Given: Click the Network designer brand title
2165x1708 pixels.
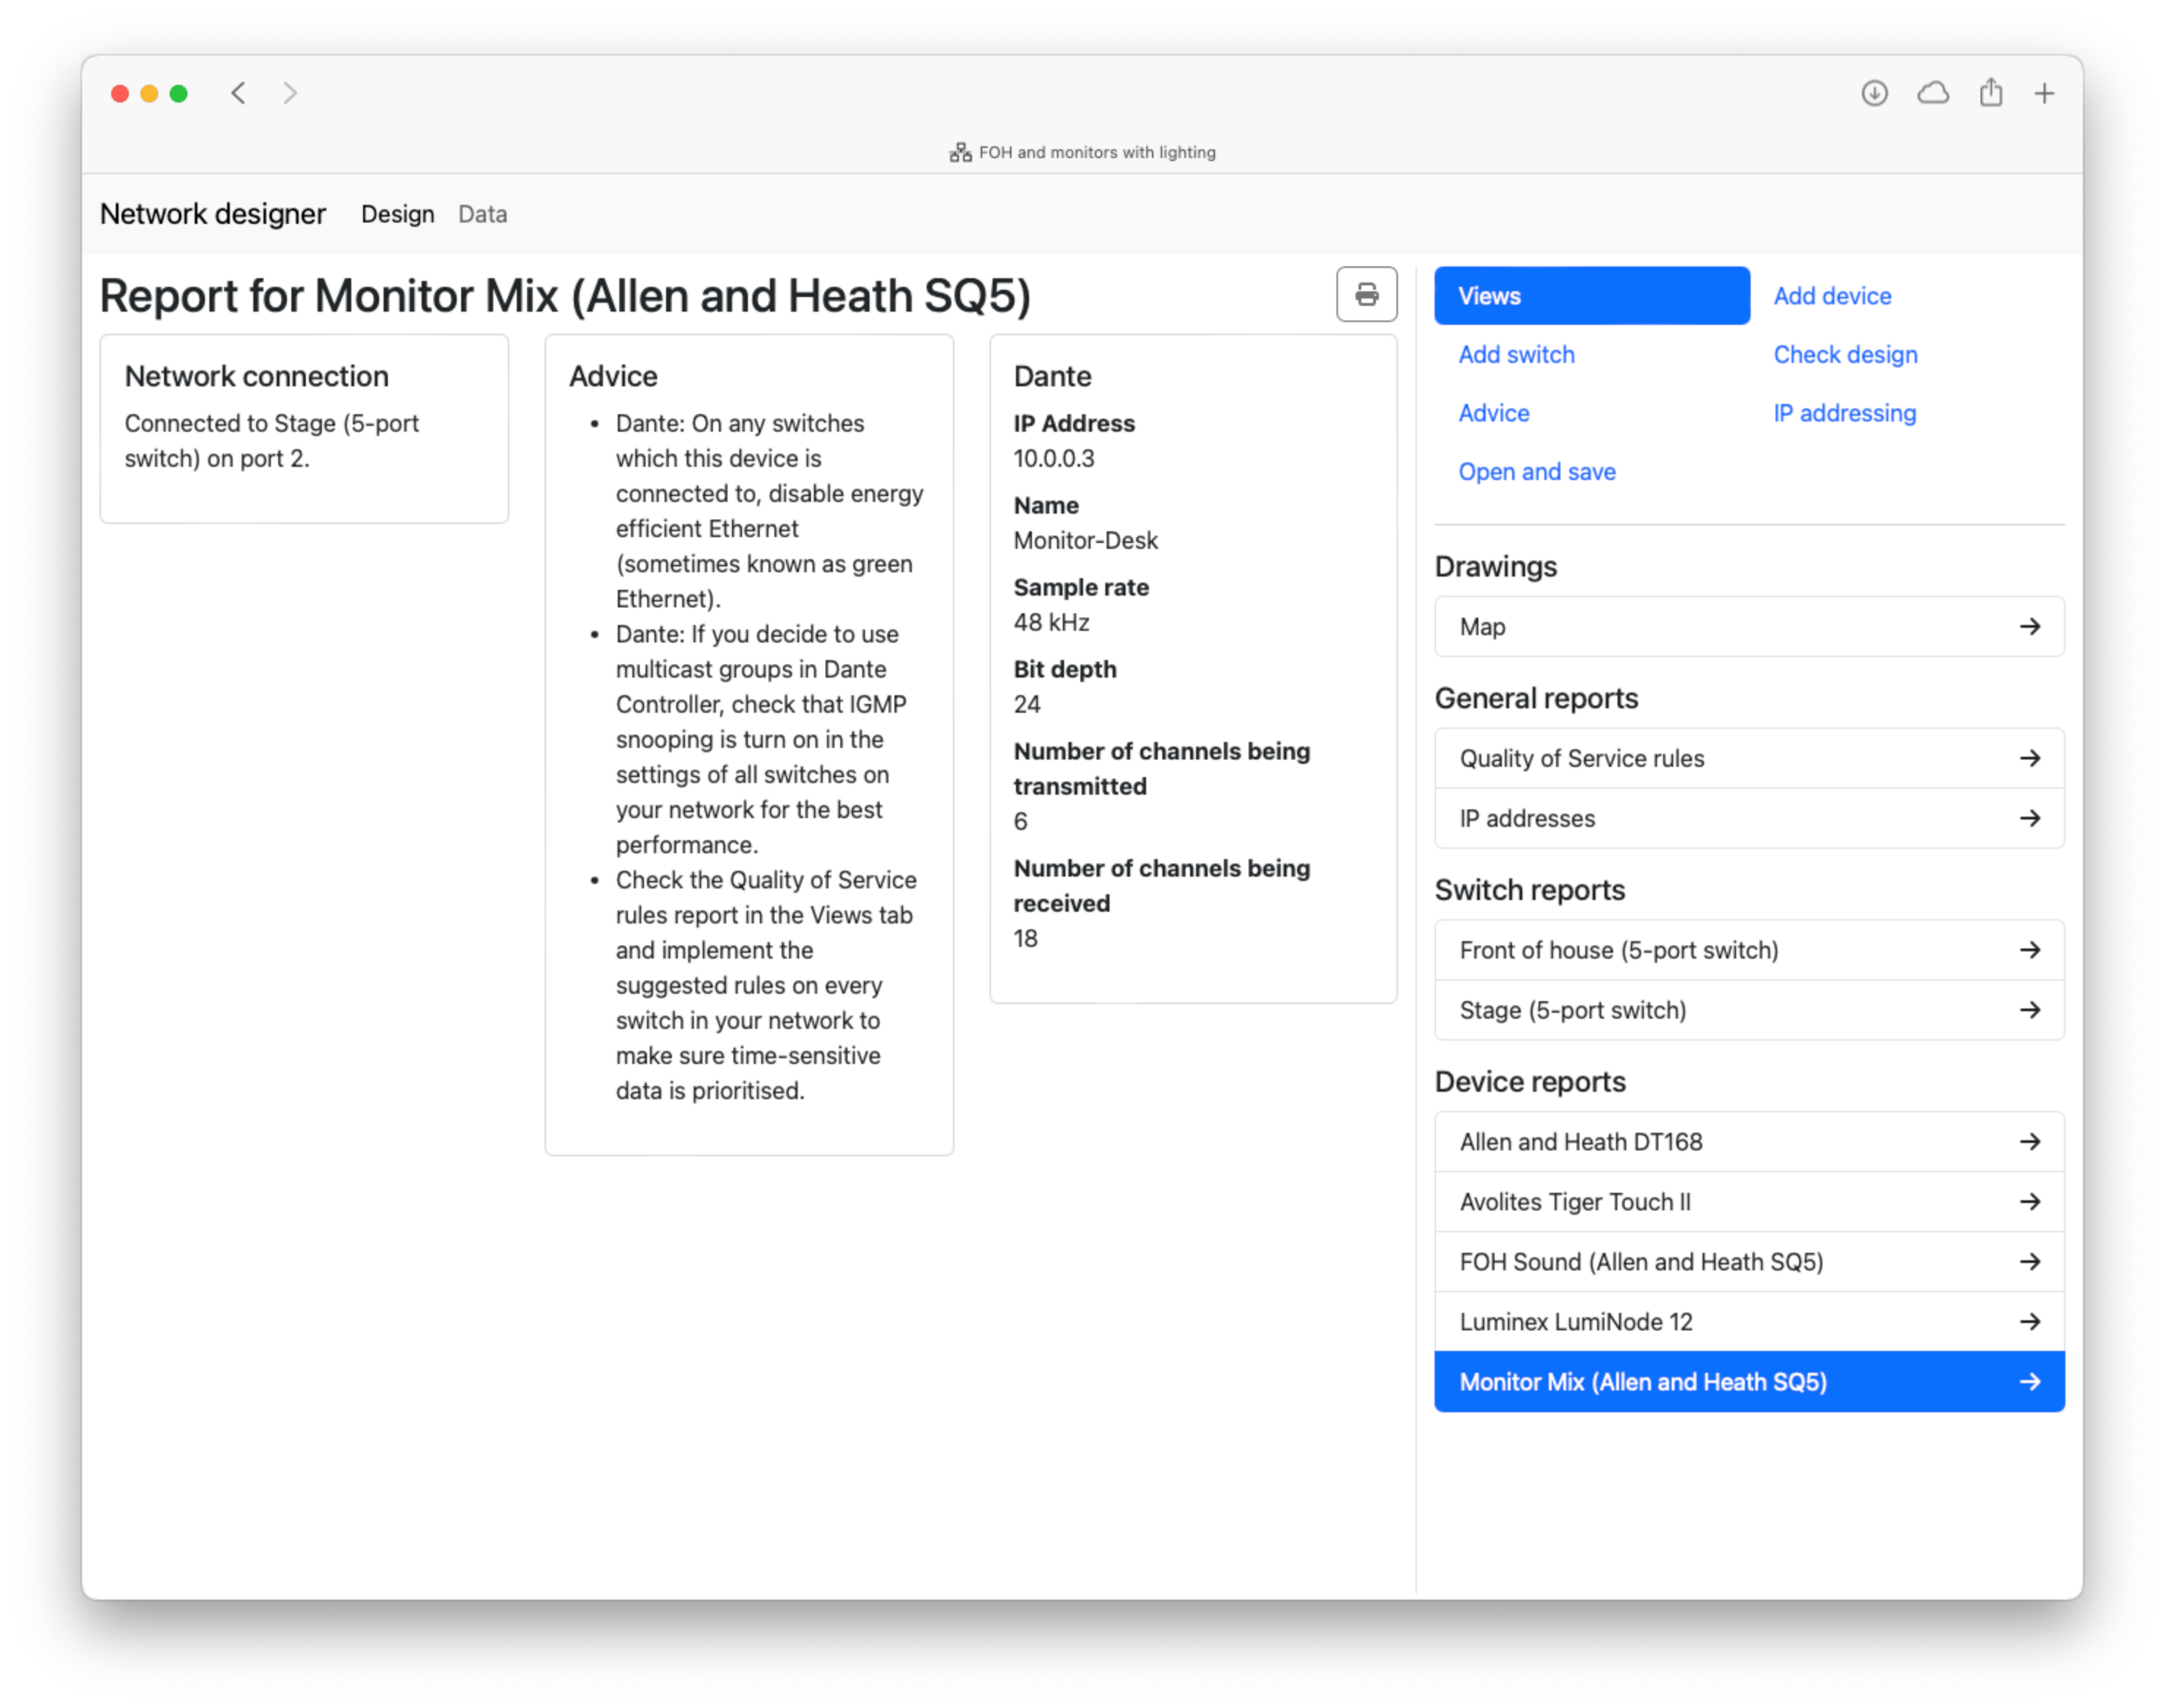Looking at the screenshot, I should pos(213,214).
